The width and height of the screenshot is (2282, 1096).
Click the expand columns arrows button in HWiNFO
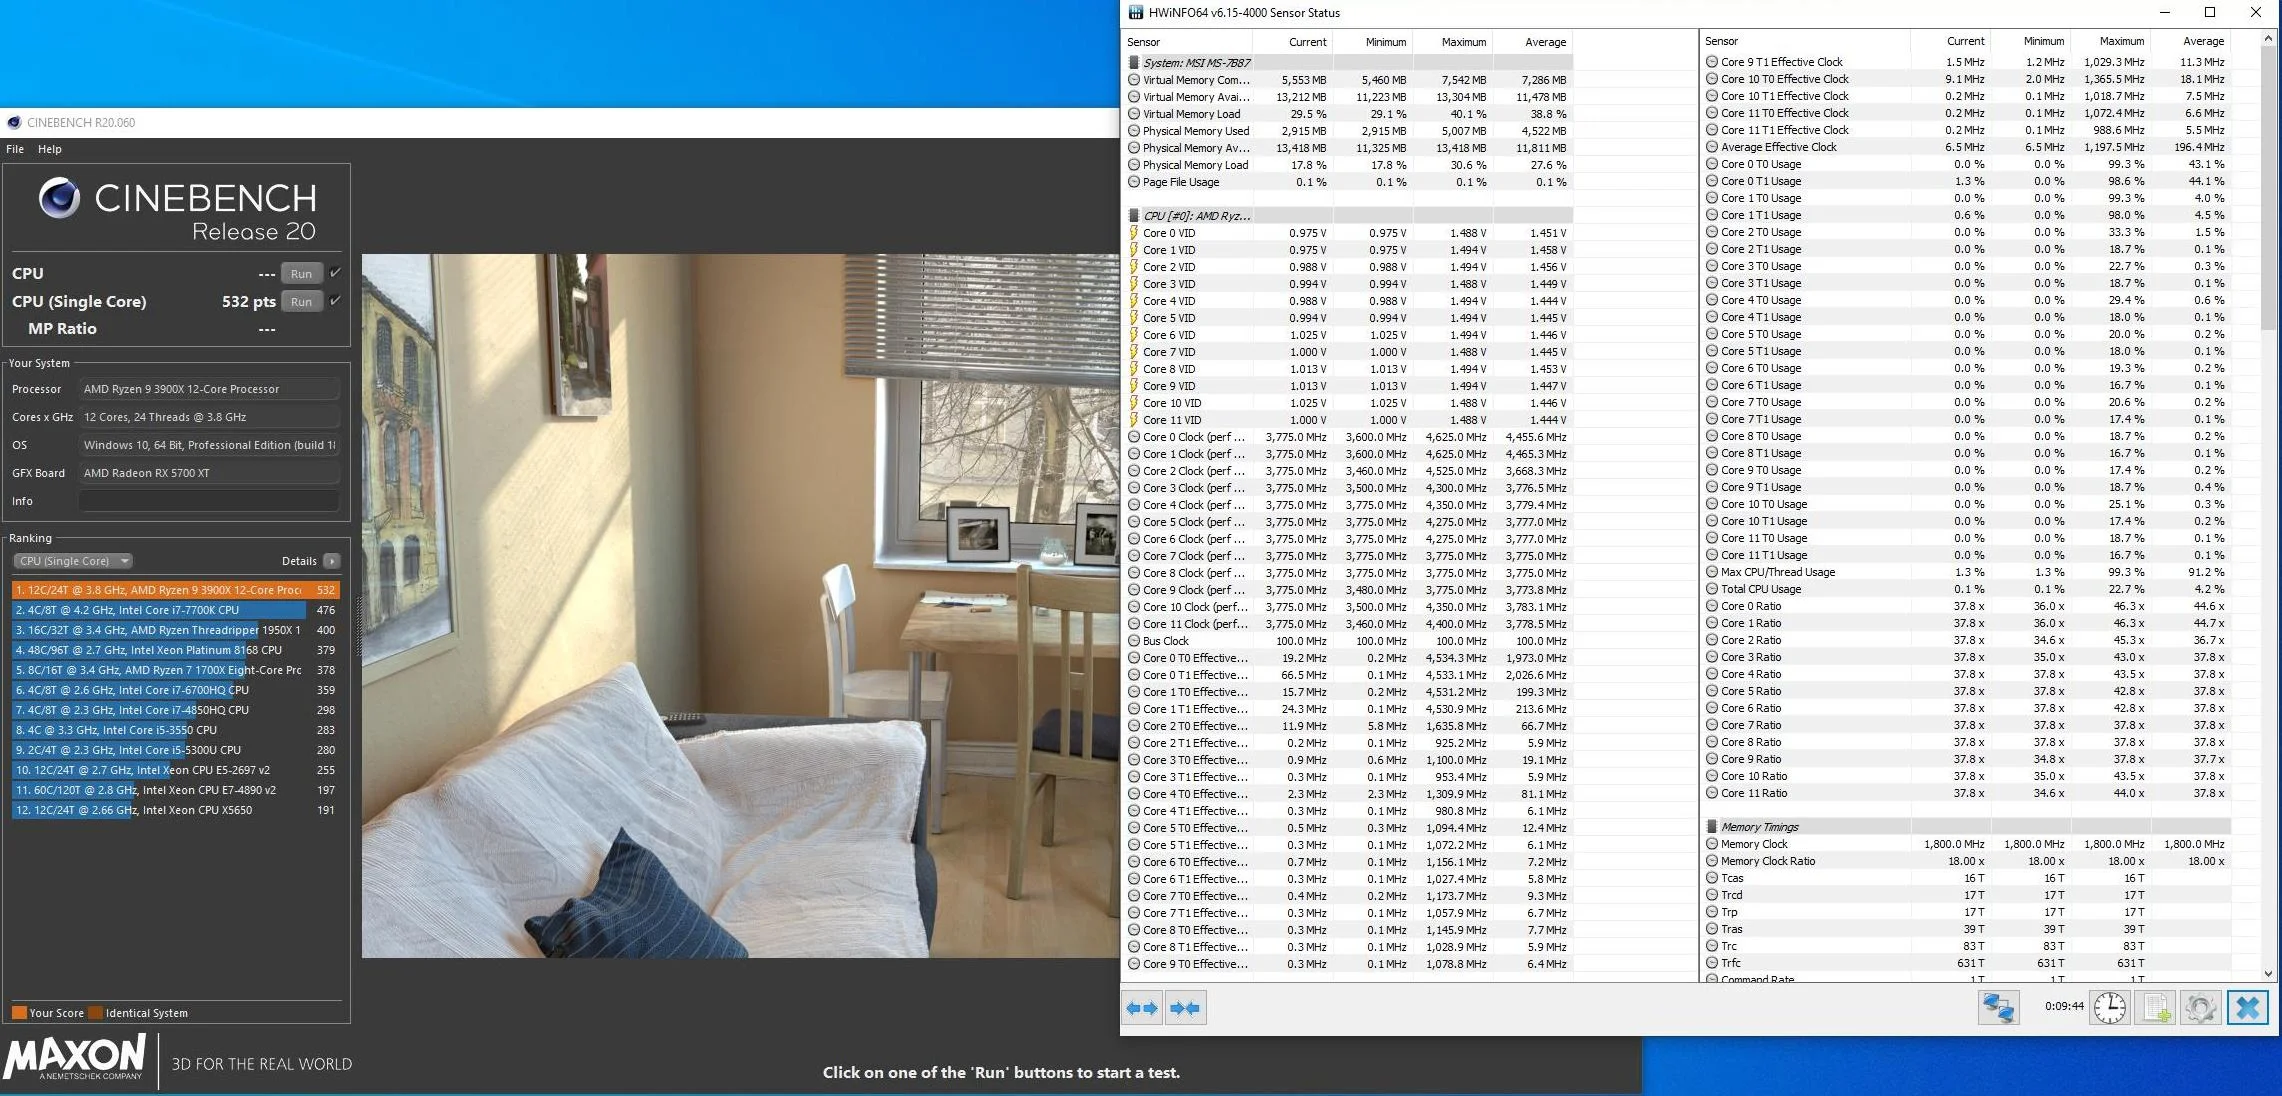tap(1142, 1008)
